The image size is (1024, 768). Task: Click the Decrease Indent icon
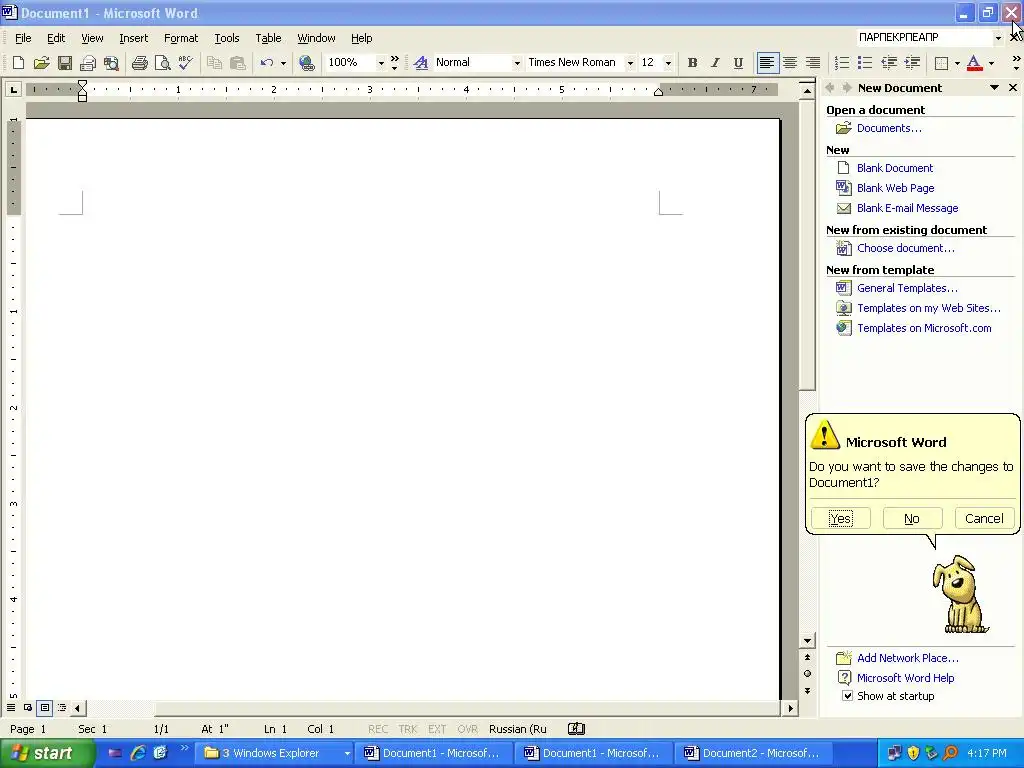[889, 63]
